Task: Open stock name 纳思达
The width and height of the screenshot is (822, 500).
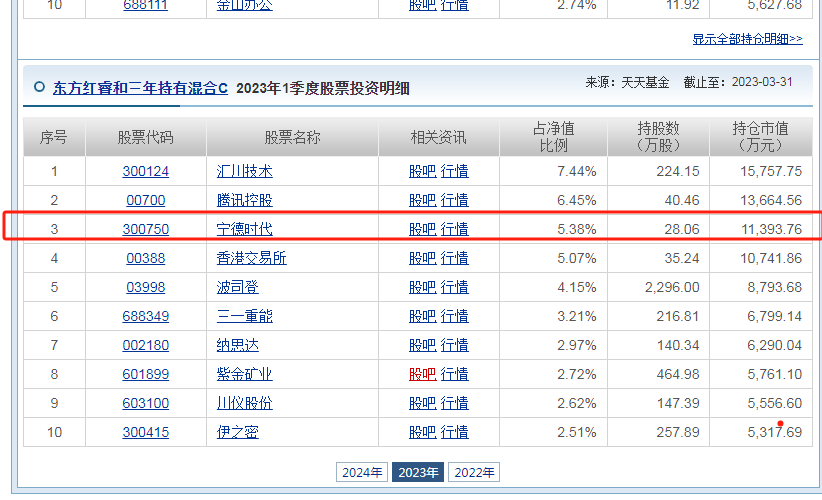Action: coord(237,345)
